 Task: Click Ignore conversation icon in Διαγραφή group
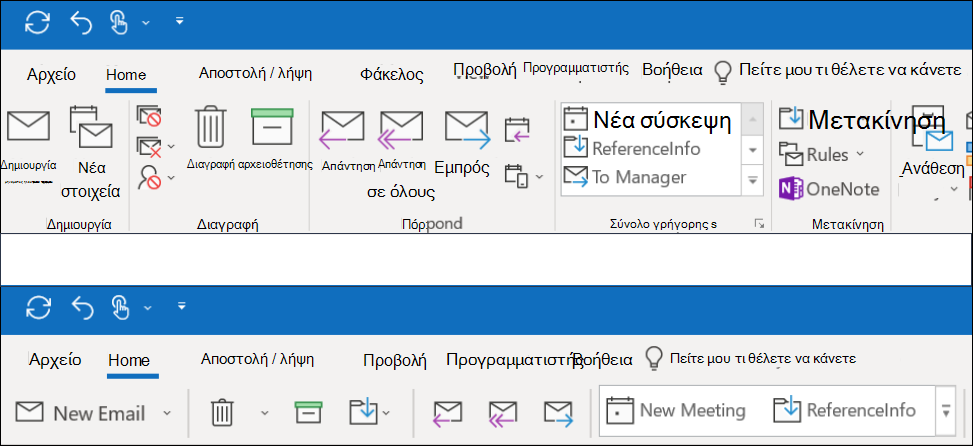click(x=149, y=116)
